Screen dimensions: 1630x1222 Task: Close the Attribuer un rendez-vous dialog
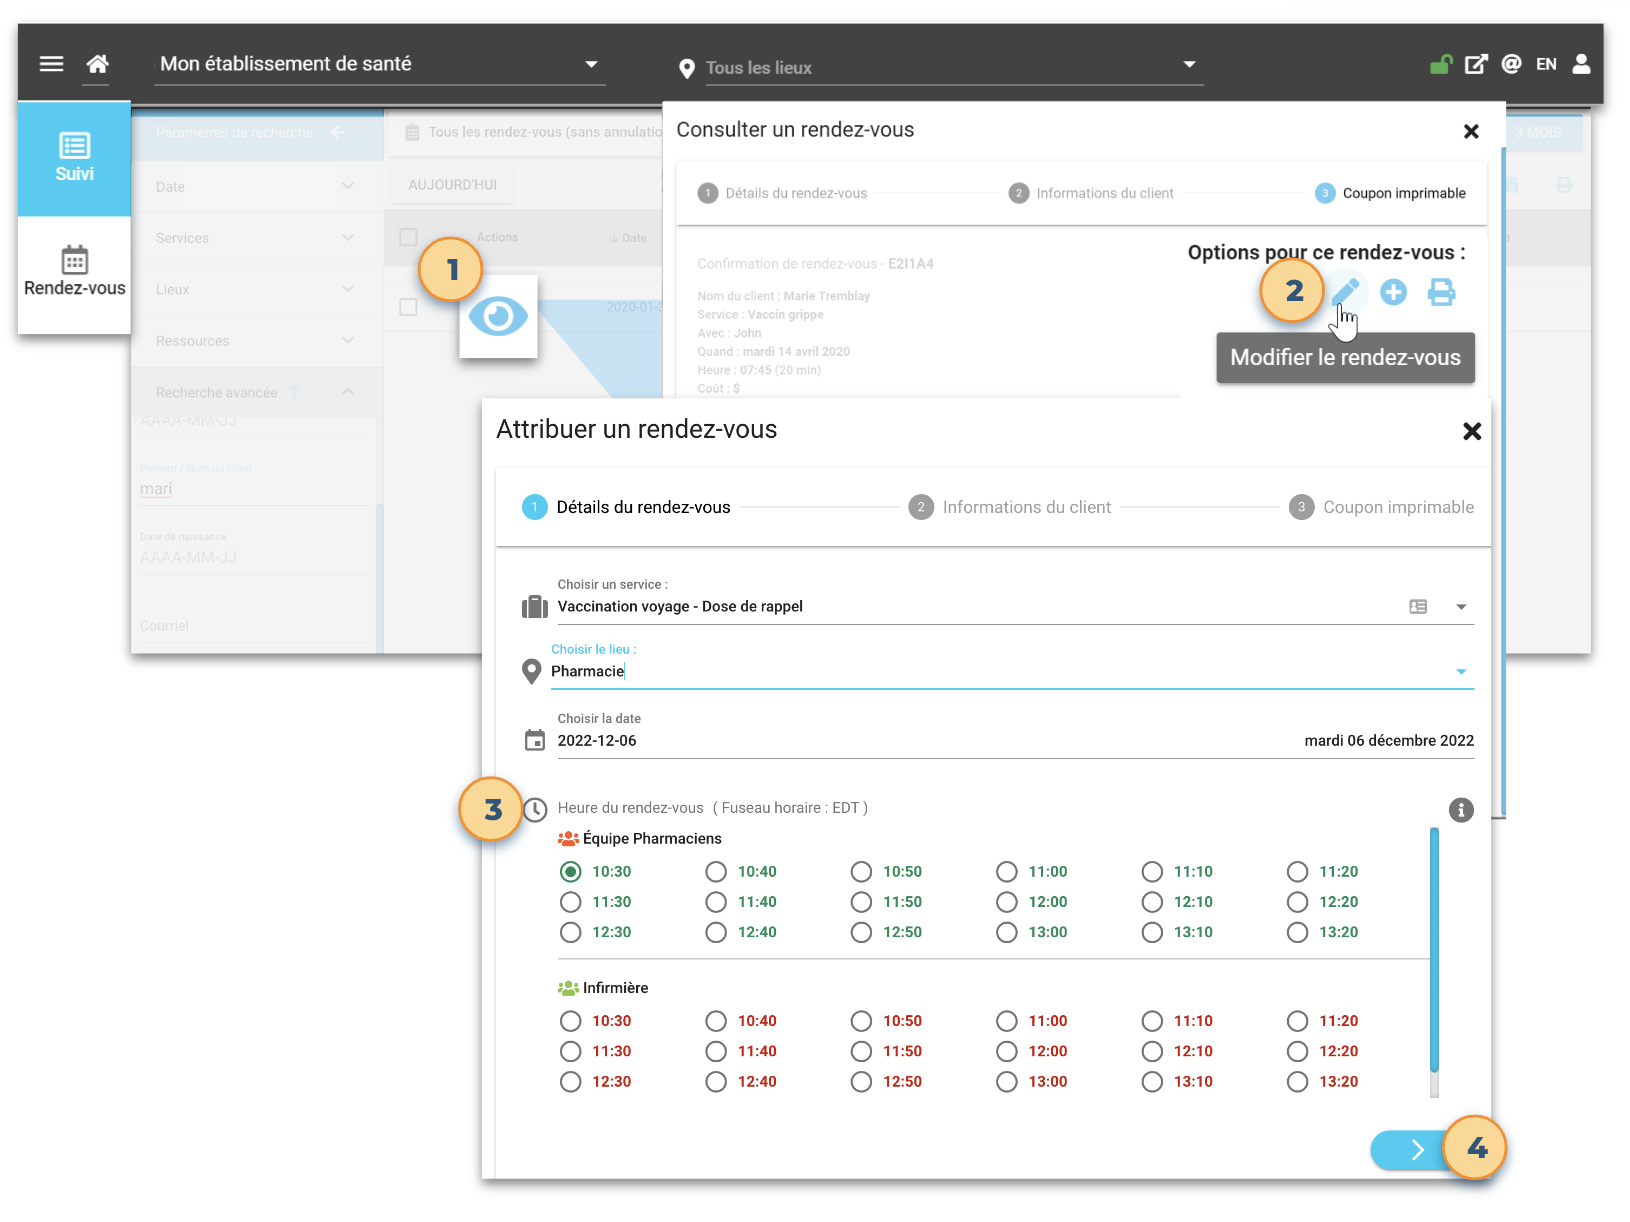click(1472, 431)
